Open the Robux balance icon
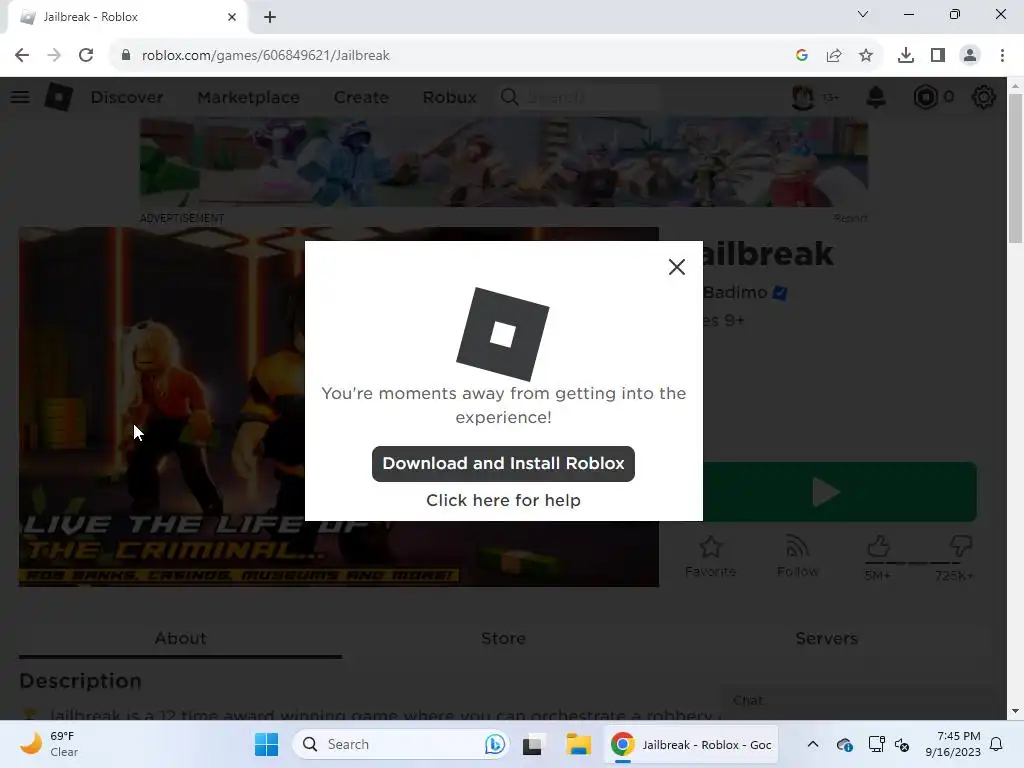Image resolution: width=1024 pixels, height=768 pixels. [x=925, y=97]
